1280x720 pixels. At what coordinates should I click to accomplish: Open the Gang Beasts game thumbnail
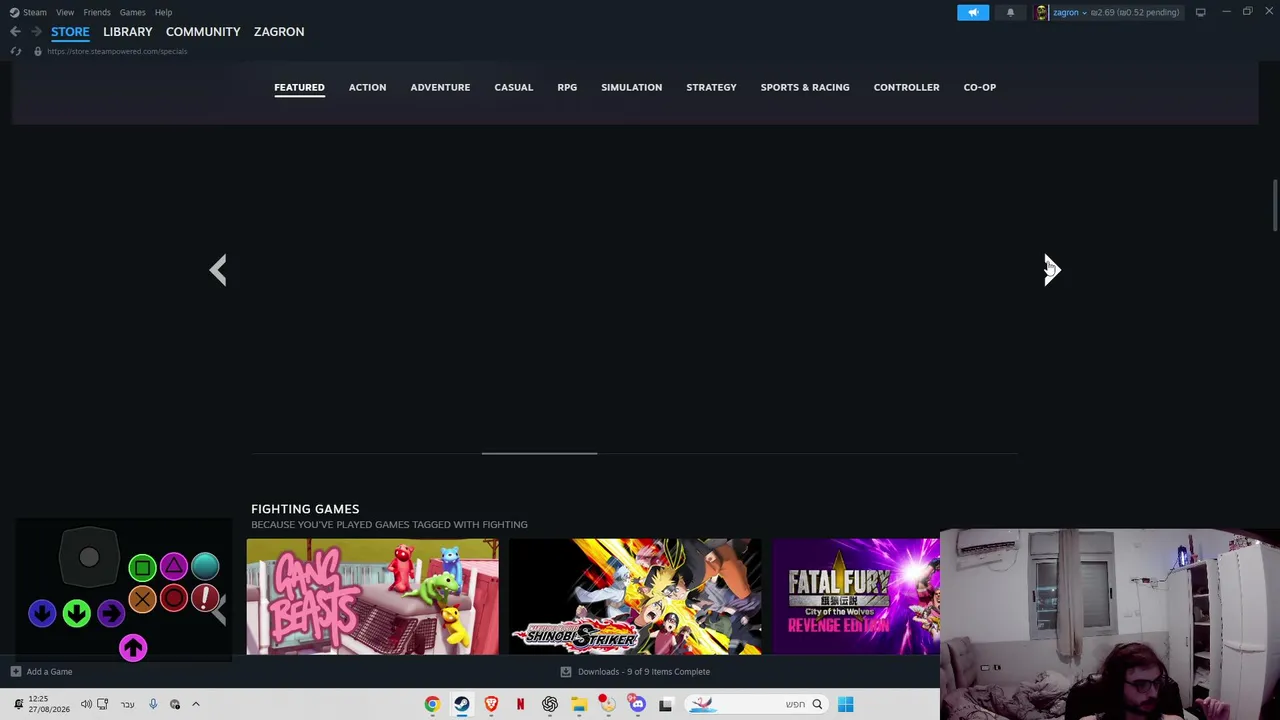(x=372, y=597)
